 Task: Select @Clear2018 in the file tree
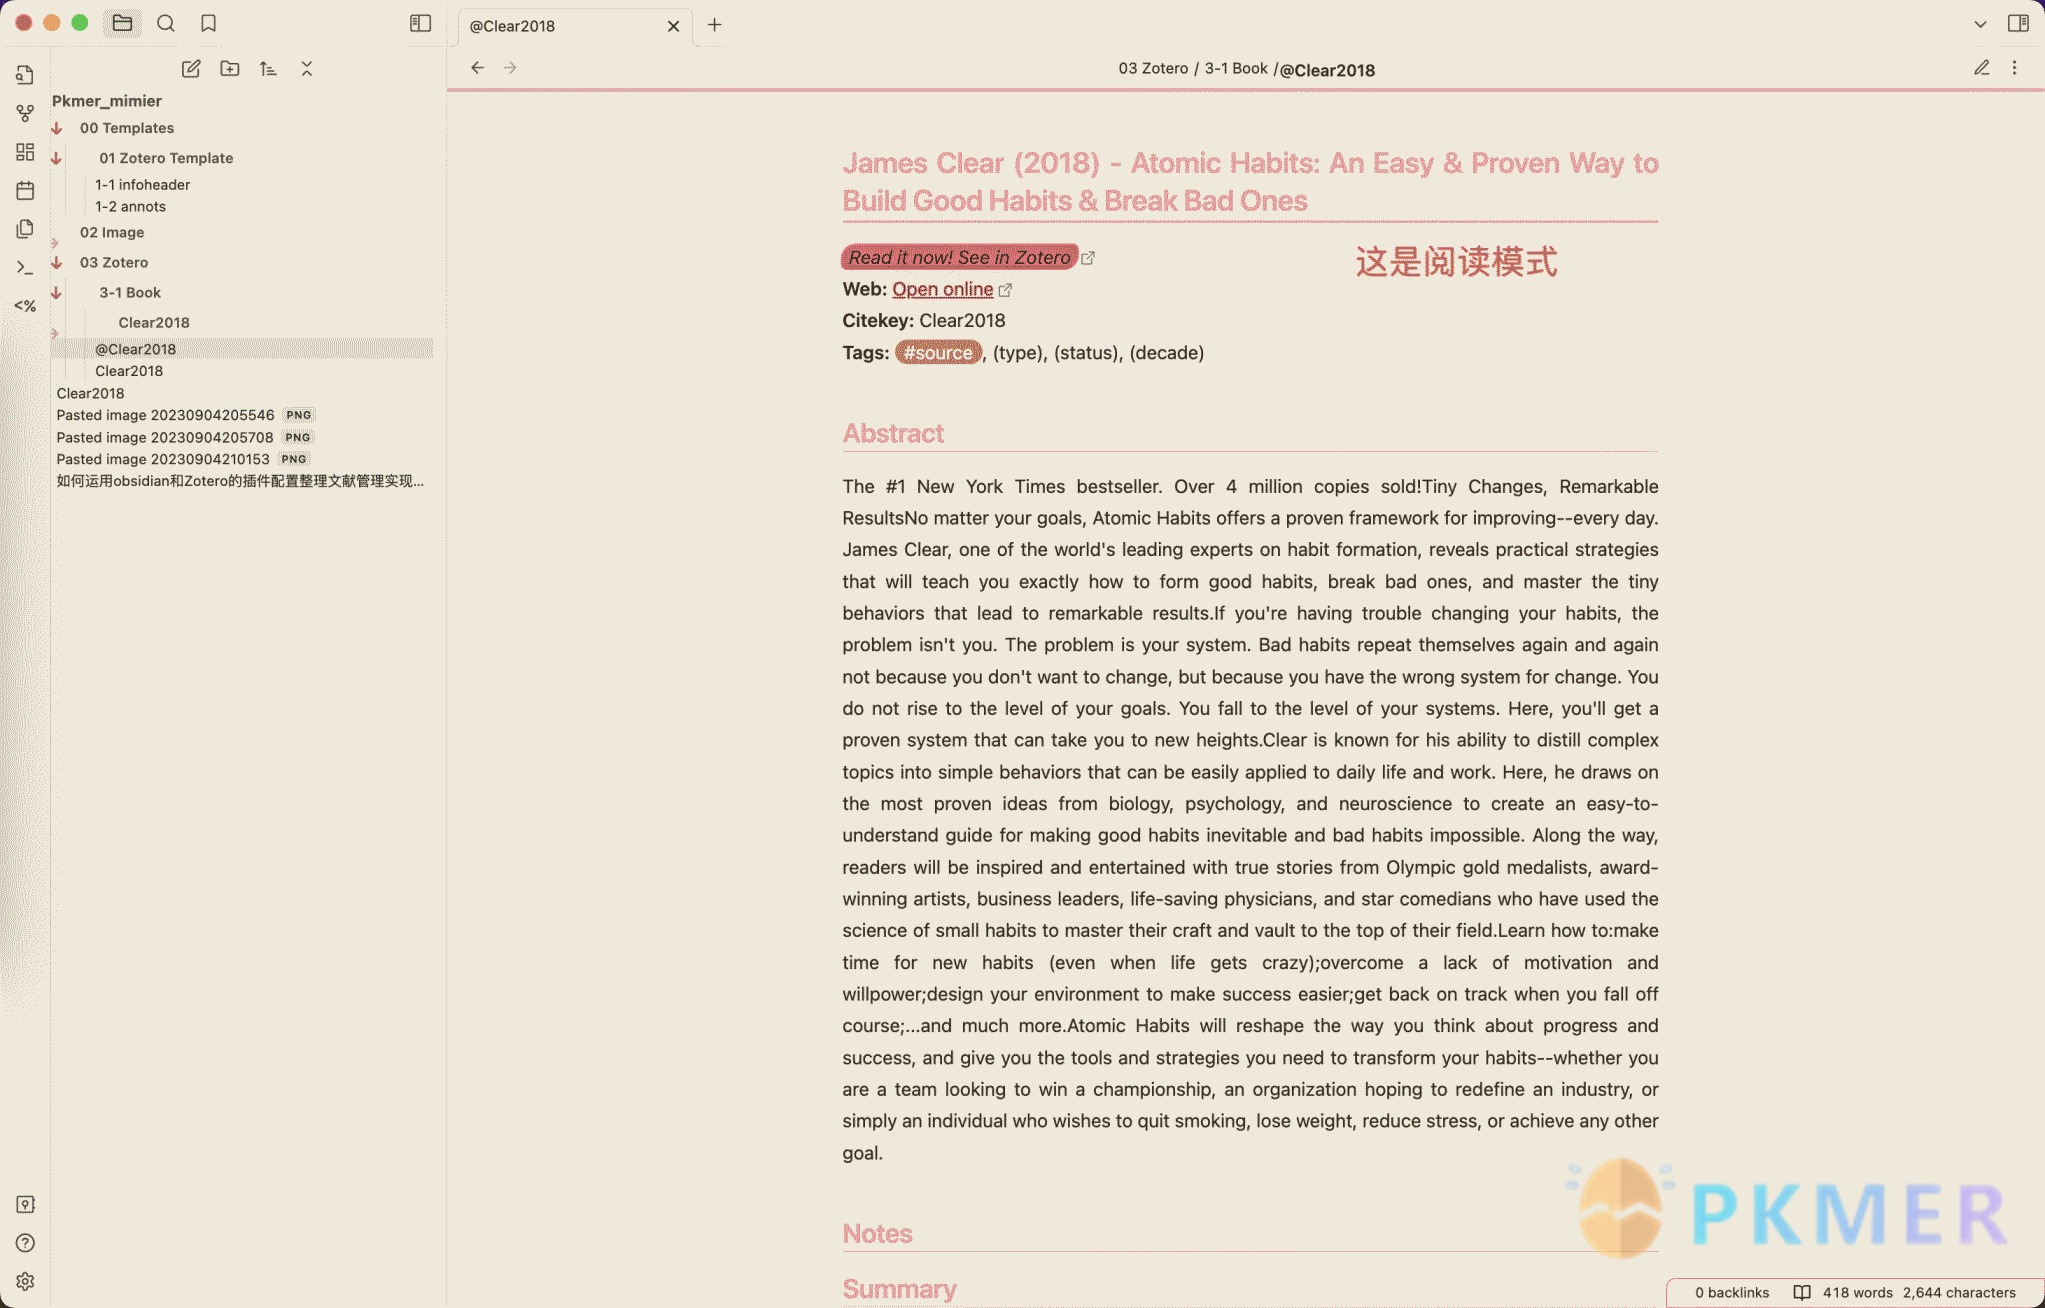click(x=242, y=349)
